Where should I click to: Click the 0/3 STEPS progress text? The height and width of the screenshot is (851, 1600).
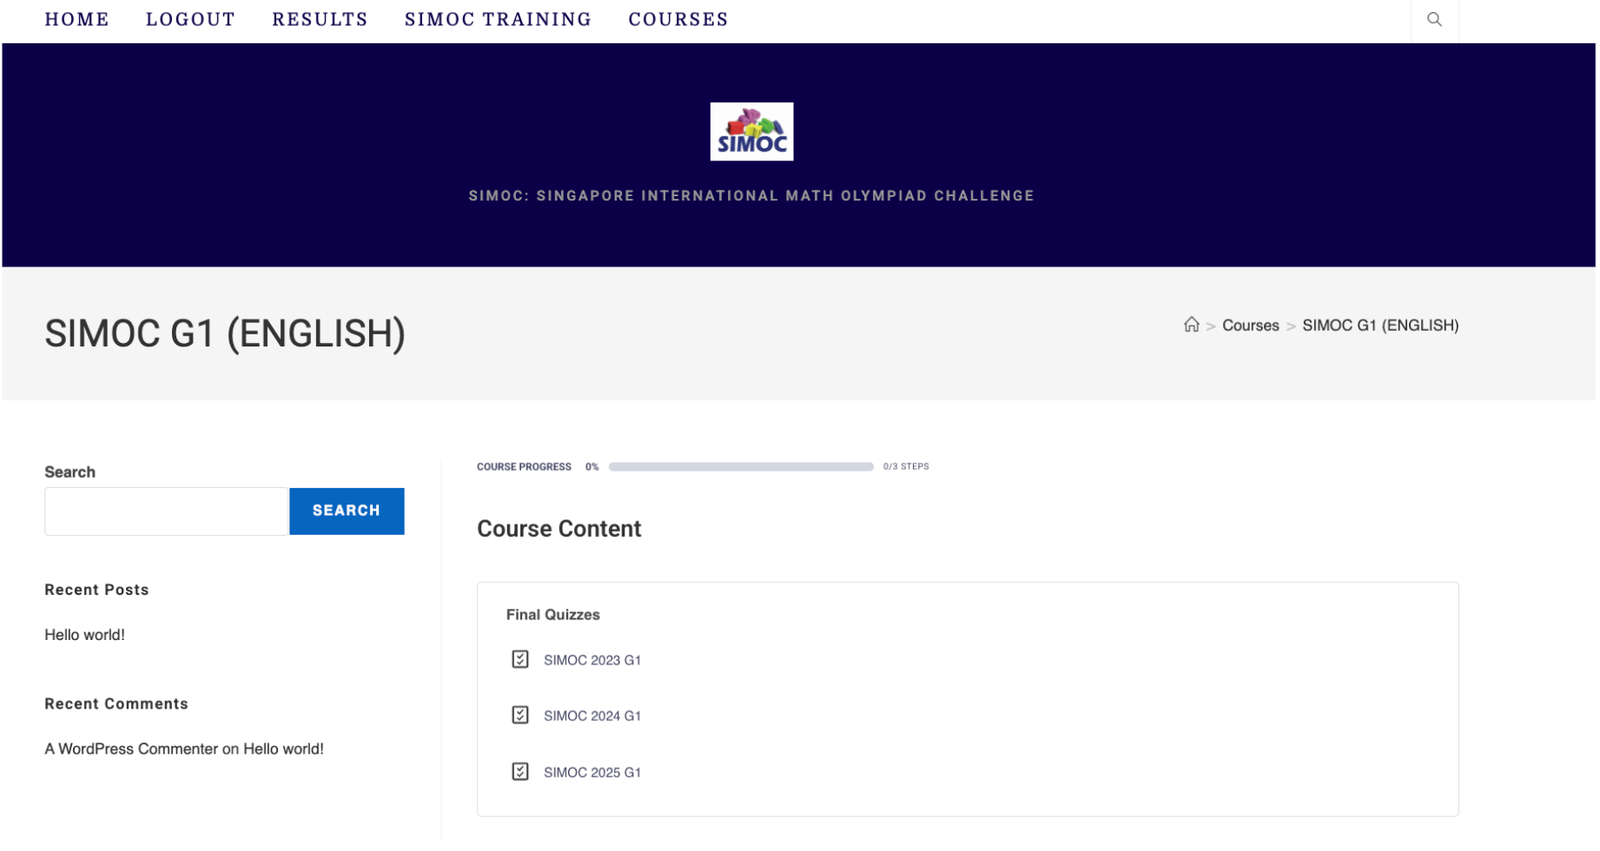click(x=906, y=467)
